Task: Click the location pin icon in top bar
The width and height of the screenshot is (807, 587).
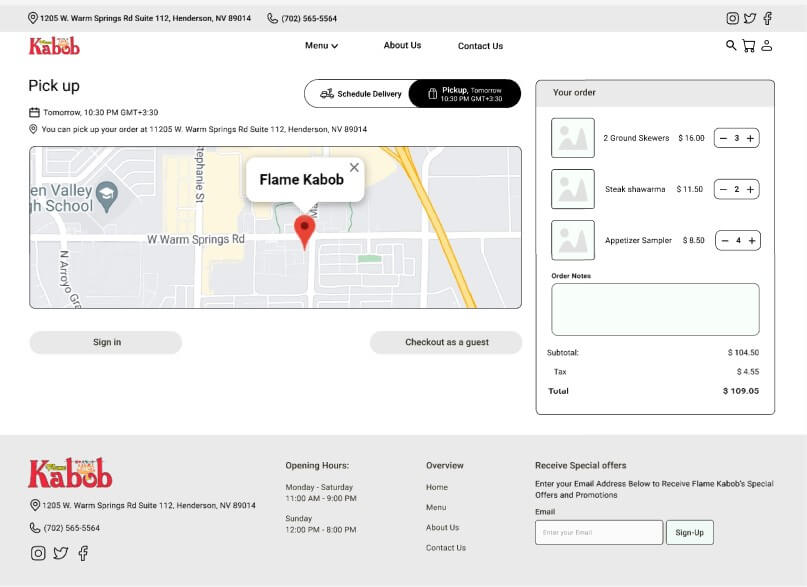Action: 32,18
